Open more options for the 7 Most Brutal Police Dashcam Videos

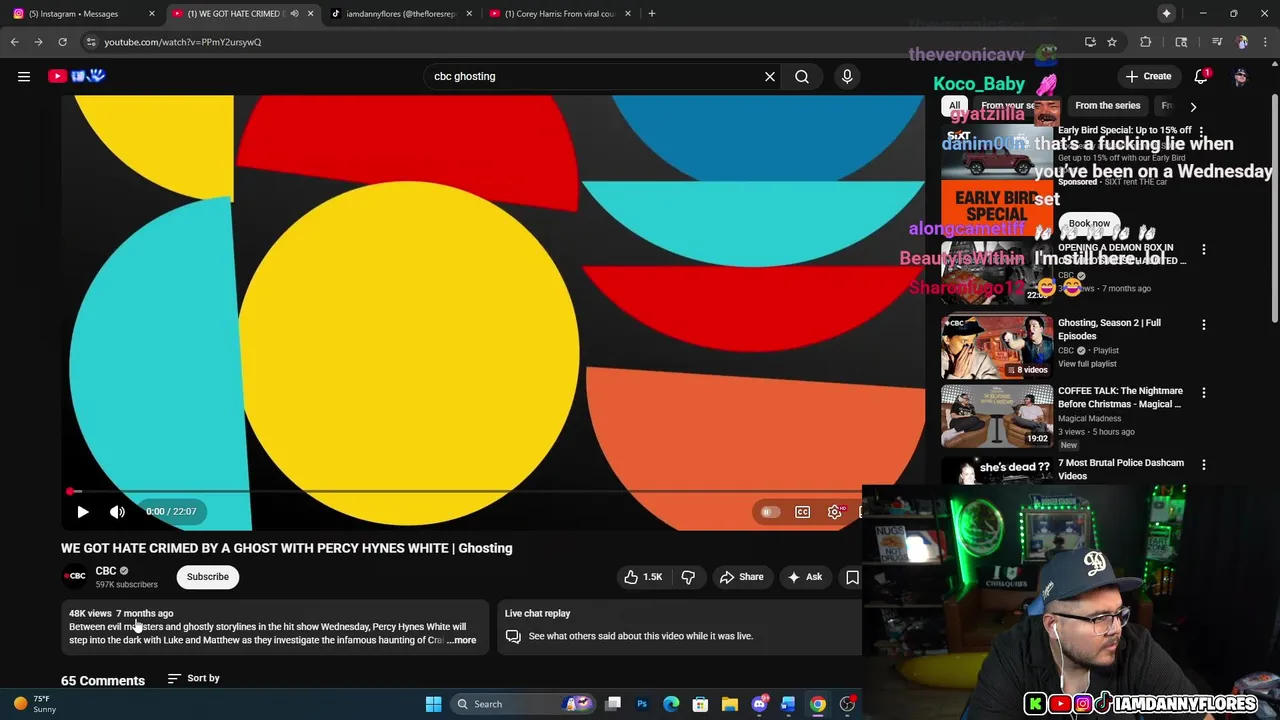1204,465
